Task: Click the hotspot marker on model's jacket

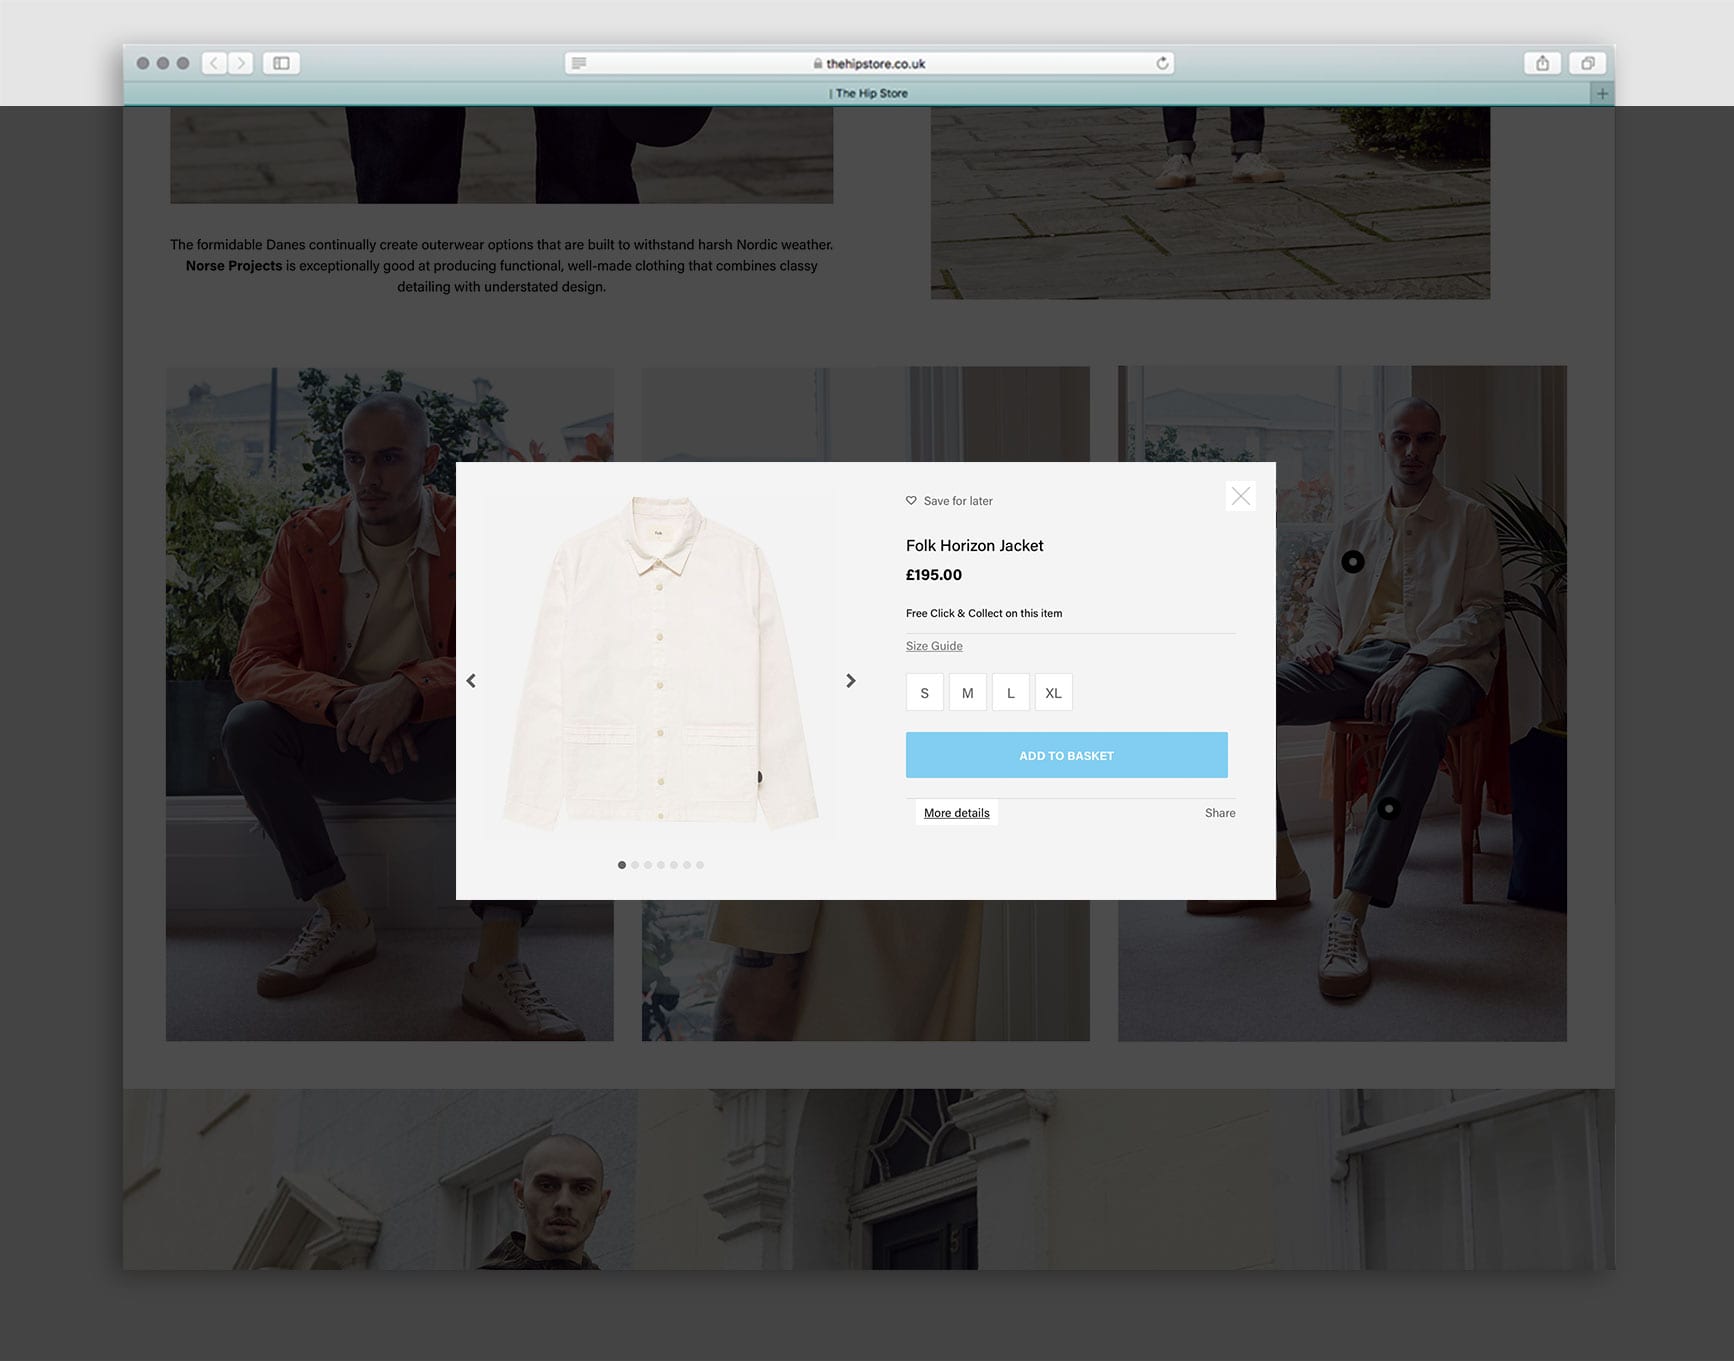Action: point(1353,562)
